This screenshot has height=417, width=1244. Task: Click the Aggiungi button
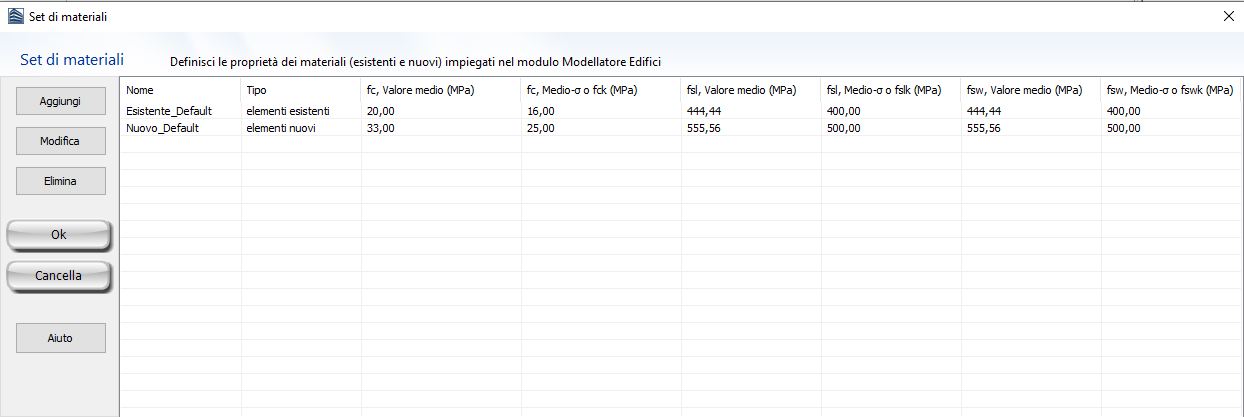click(x=60, y=101)
